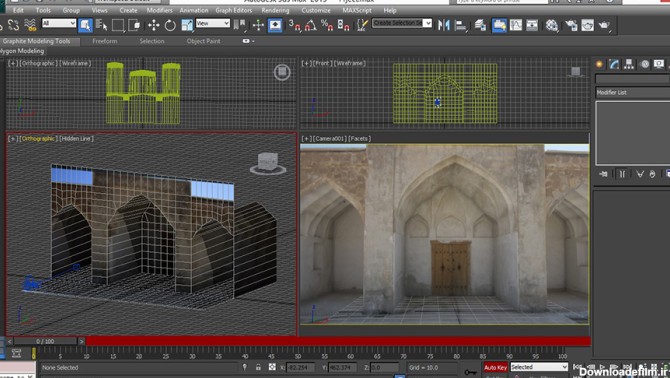Click the Unlink Selection toolbar icon

click(13, 25)
